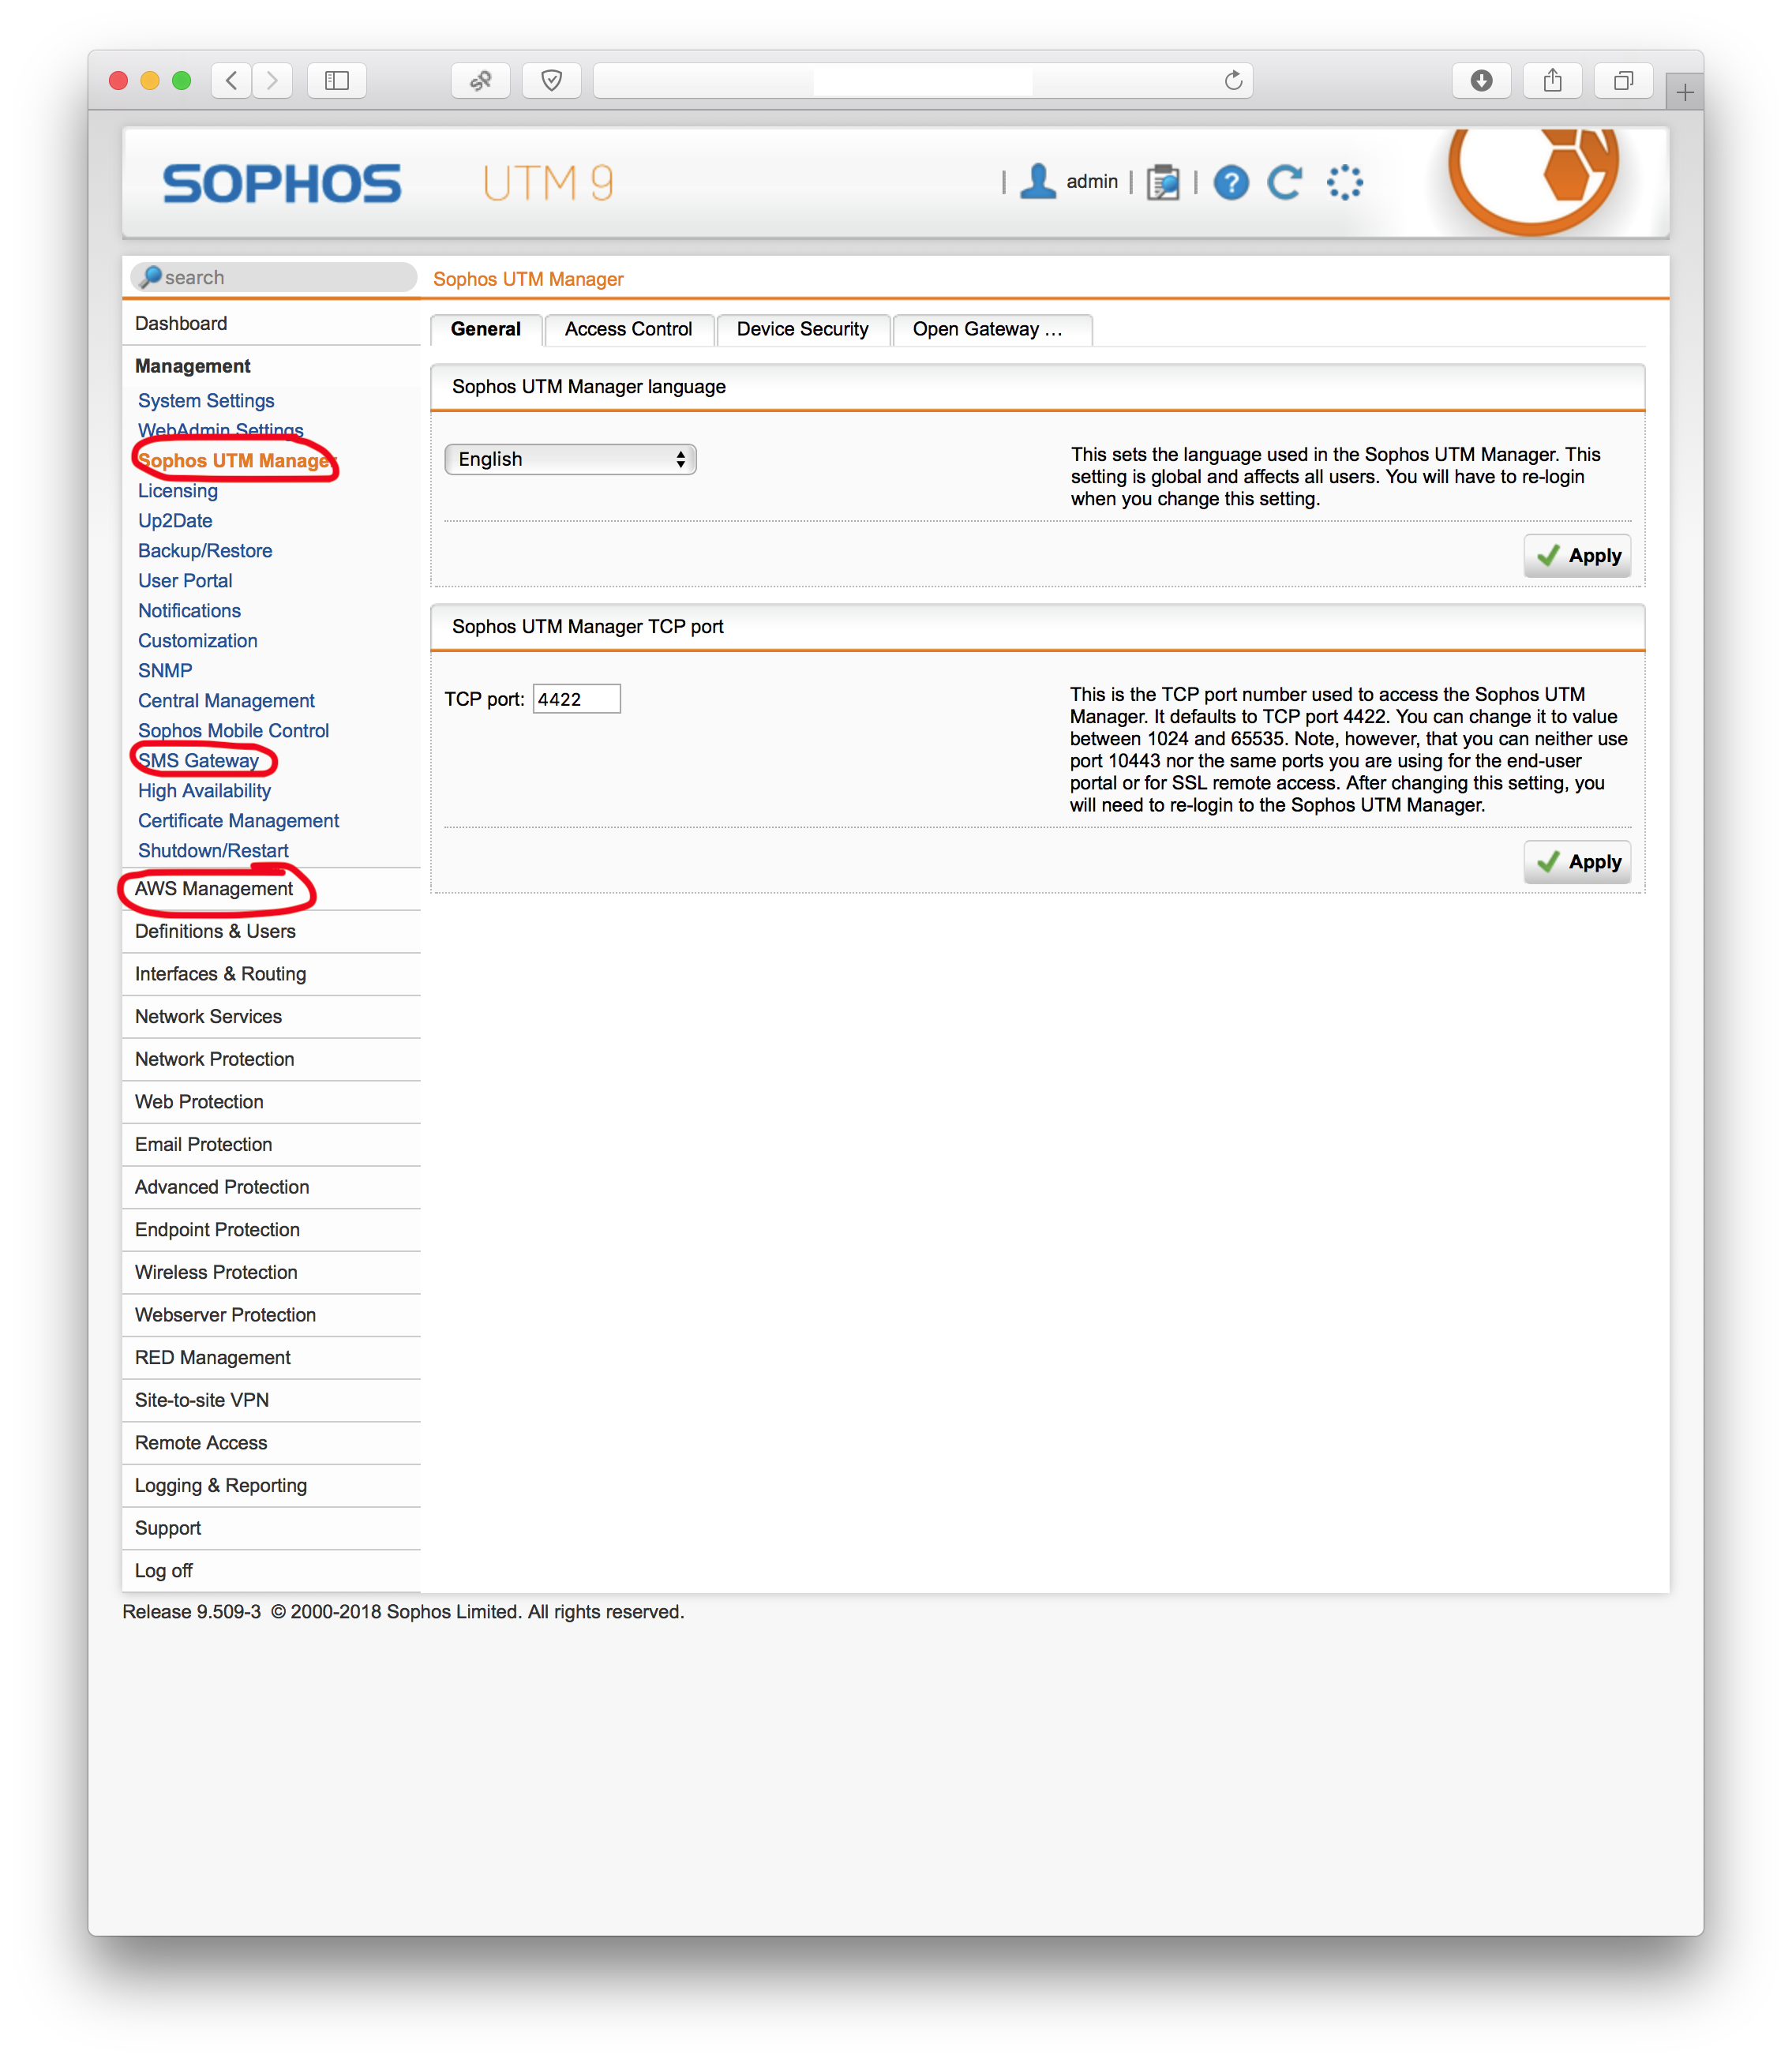Open Notifications link

coord(189,611)
